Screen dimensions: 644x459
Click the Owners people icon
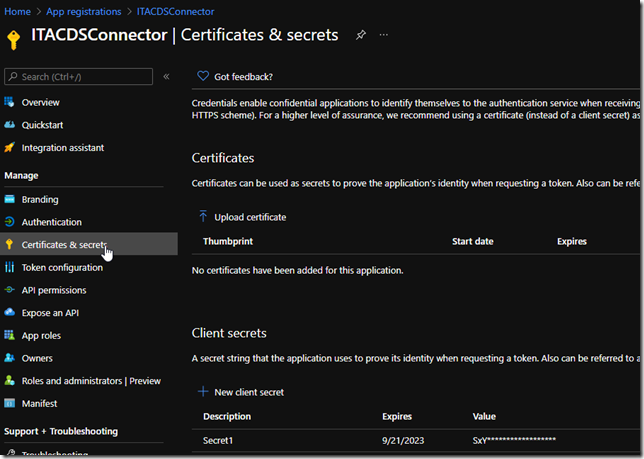(x=9, y=358)
